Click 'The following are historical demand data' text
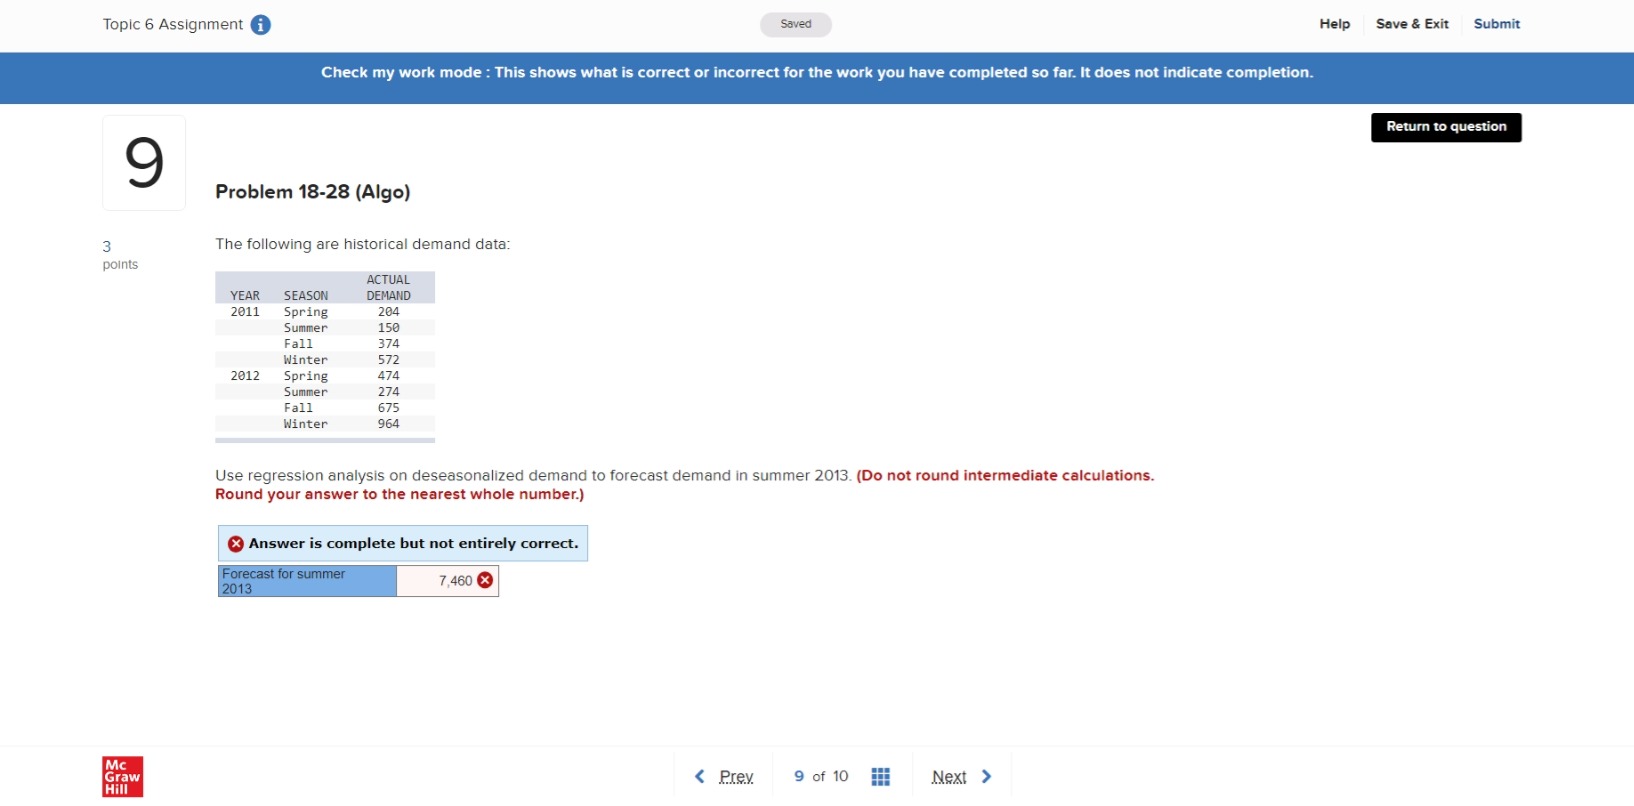1634x806 pixels. (362, 244)
